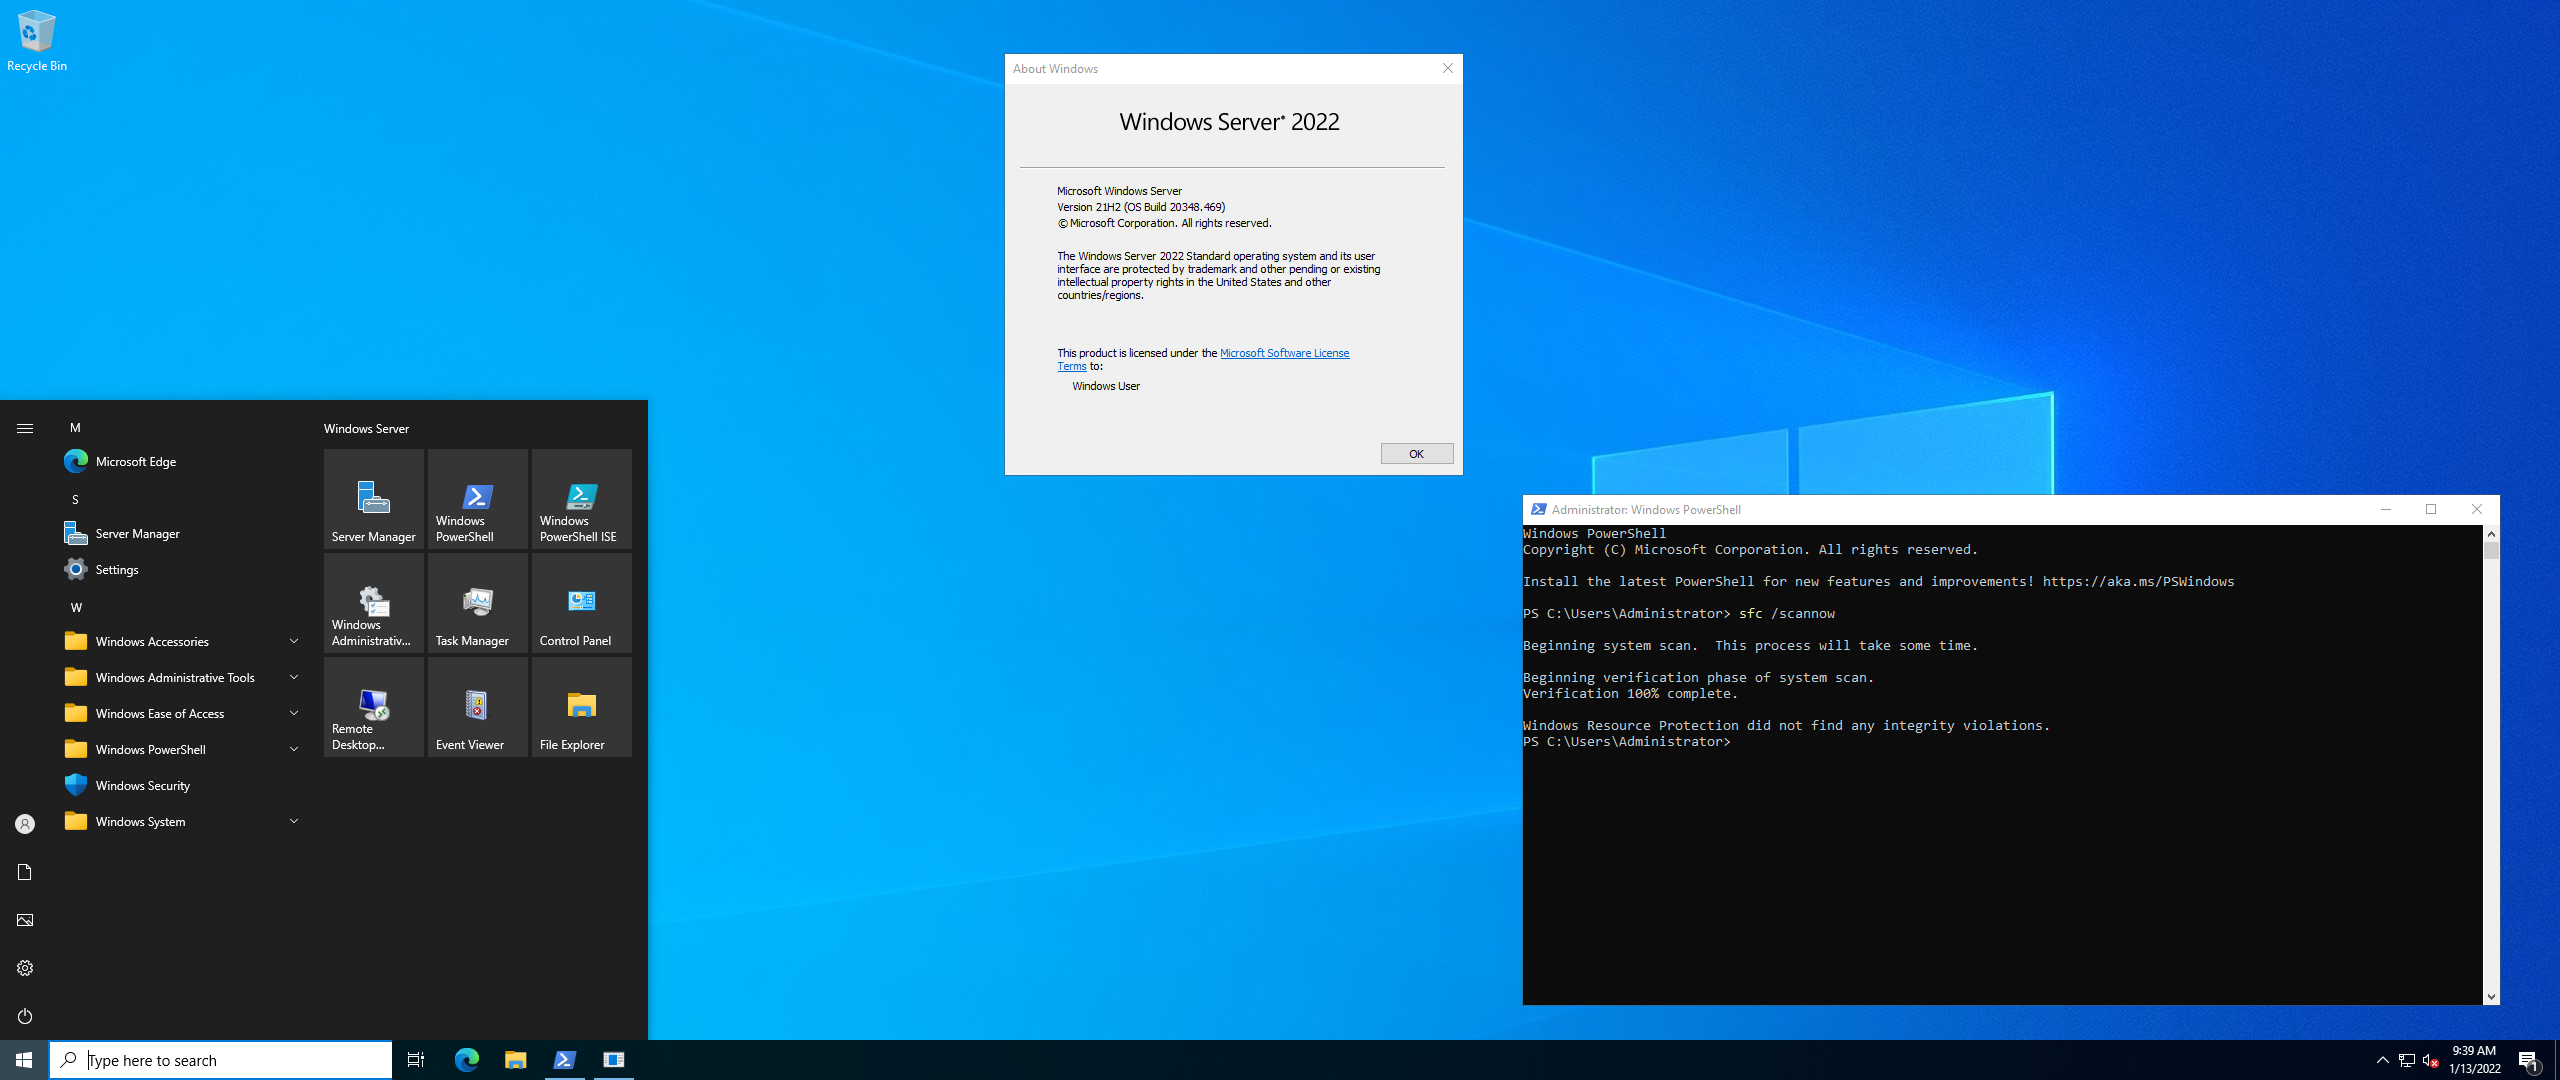Open Pictures icon in Start rail
Screen dimensions: 2560x1080
[x=25, y=920]
